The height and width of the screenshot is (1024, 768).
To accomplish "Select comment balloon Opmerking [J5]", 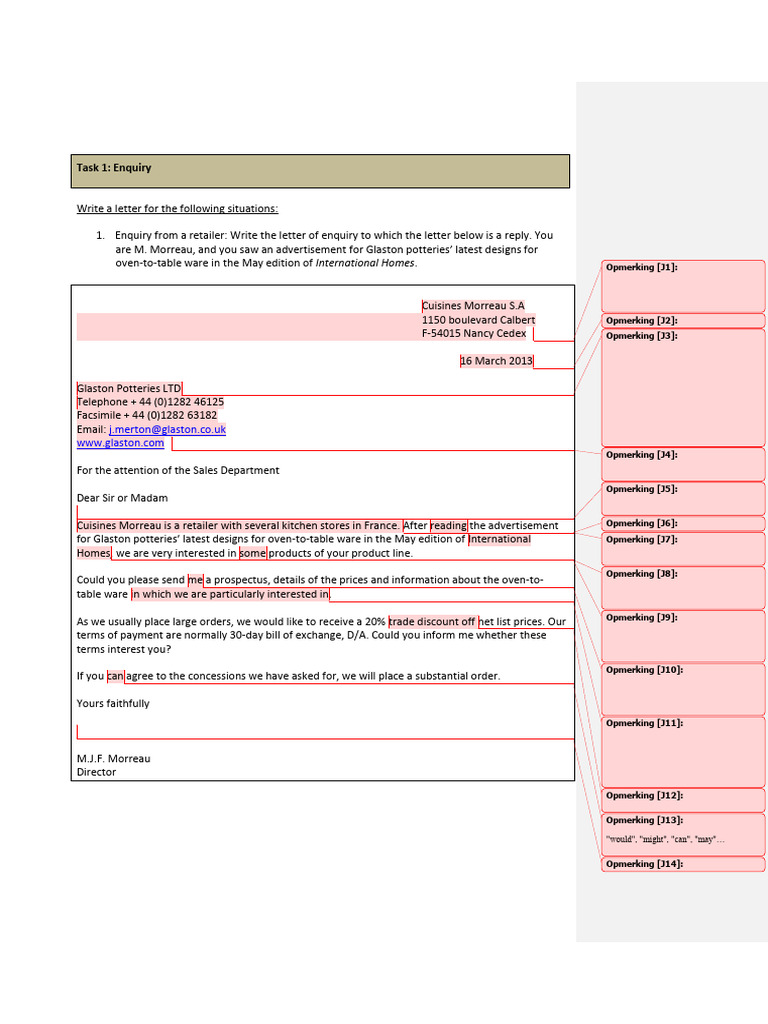I will [682, 499].
